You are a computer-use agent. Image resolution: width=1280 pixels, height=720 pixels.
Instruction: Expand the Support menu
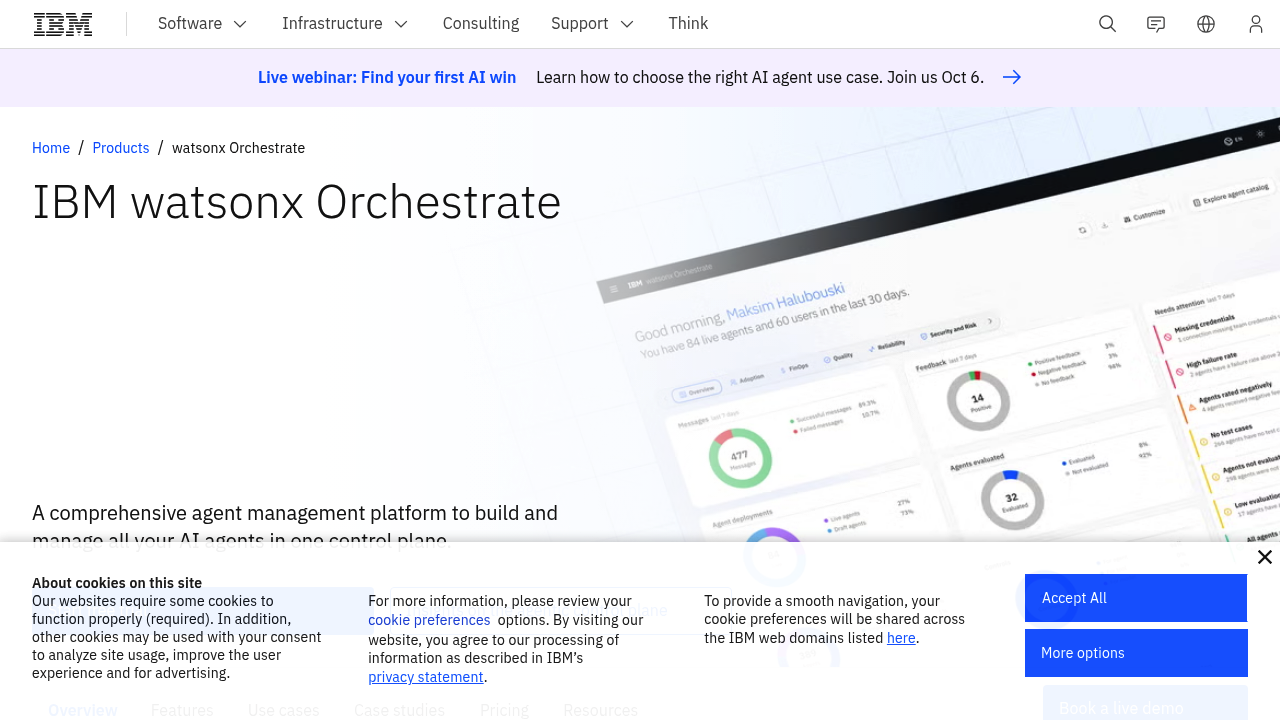tap(593, 24)
